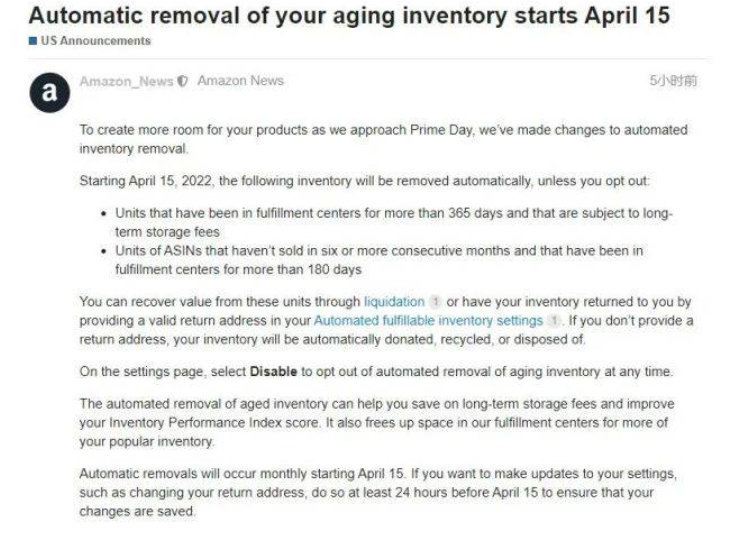Open Automated fulfillable inventory settings link
750x543 pixels.
(428, 320)
